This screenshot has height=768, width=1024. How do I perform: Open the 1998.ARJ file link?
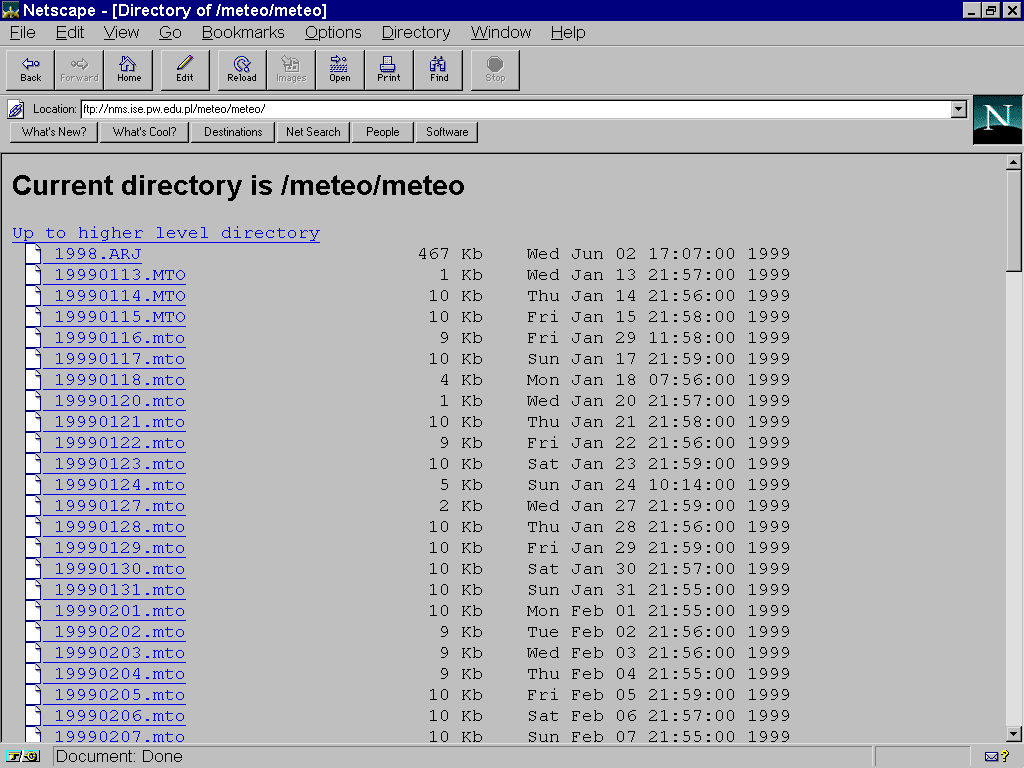click(x=97, y=253)
